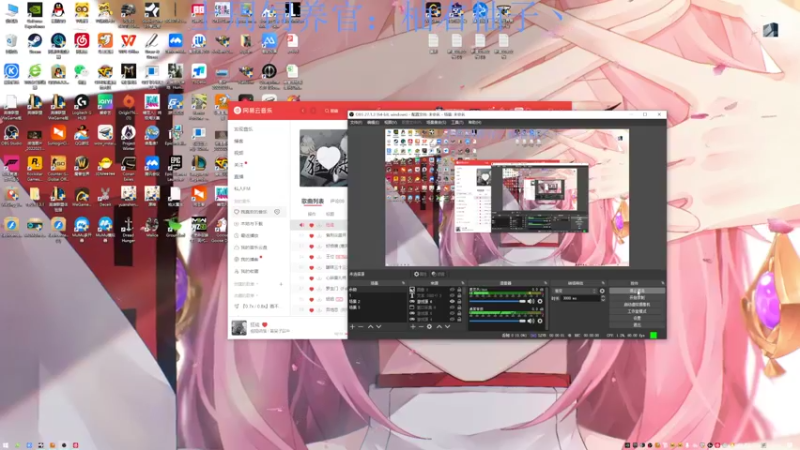Remove selected source with minus icon in OBS
The image size is (800, 450).
point(421,327)
